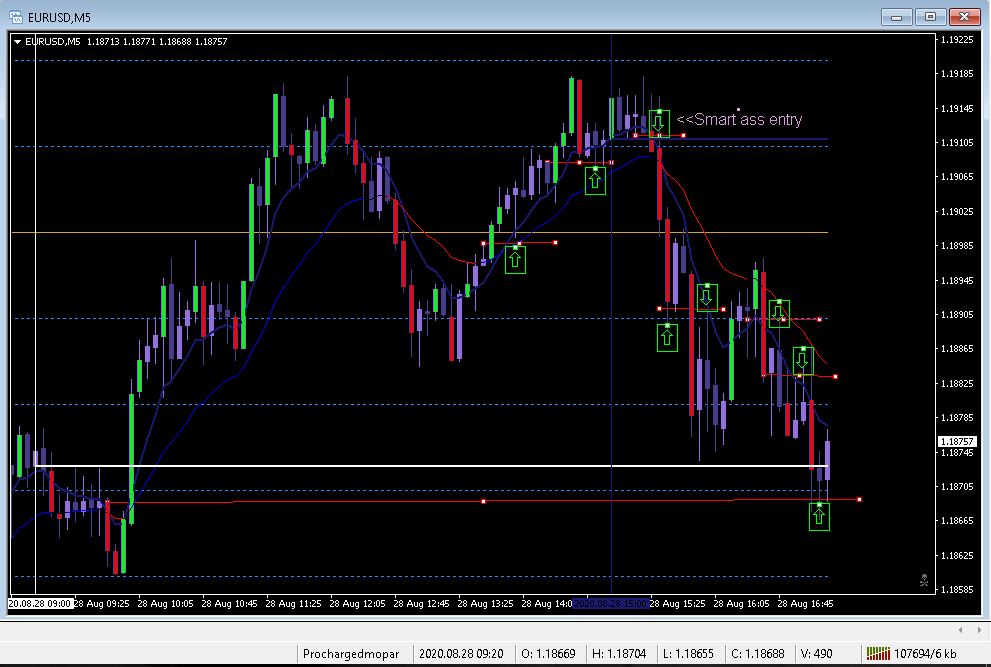Click the 'O: 1.18669' open price field

click(547, 654)
